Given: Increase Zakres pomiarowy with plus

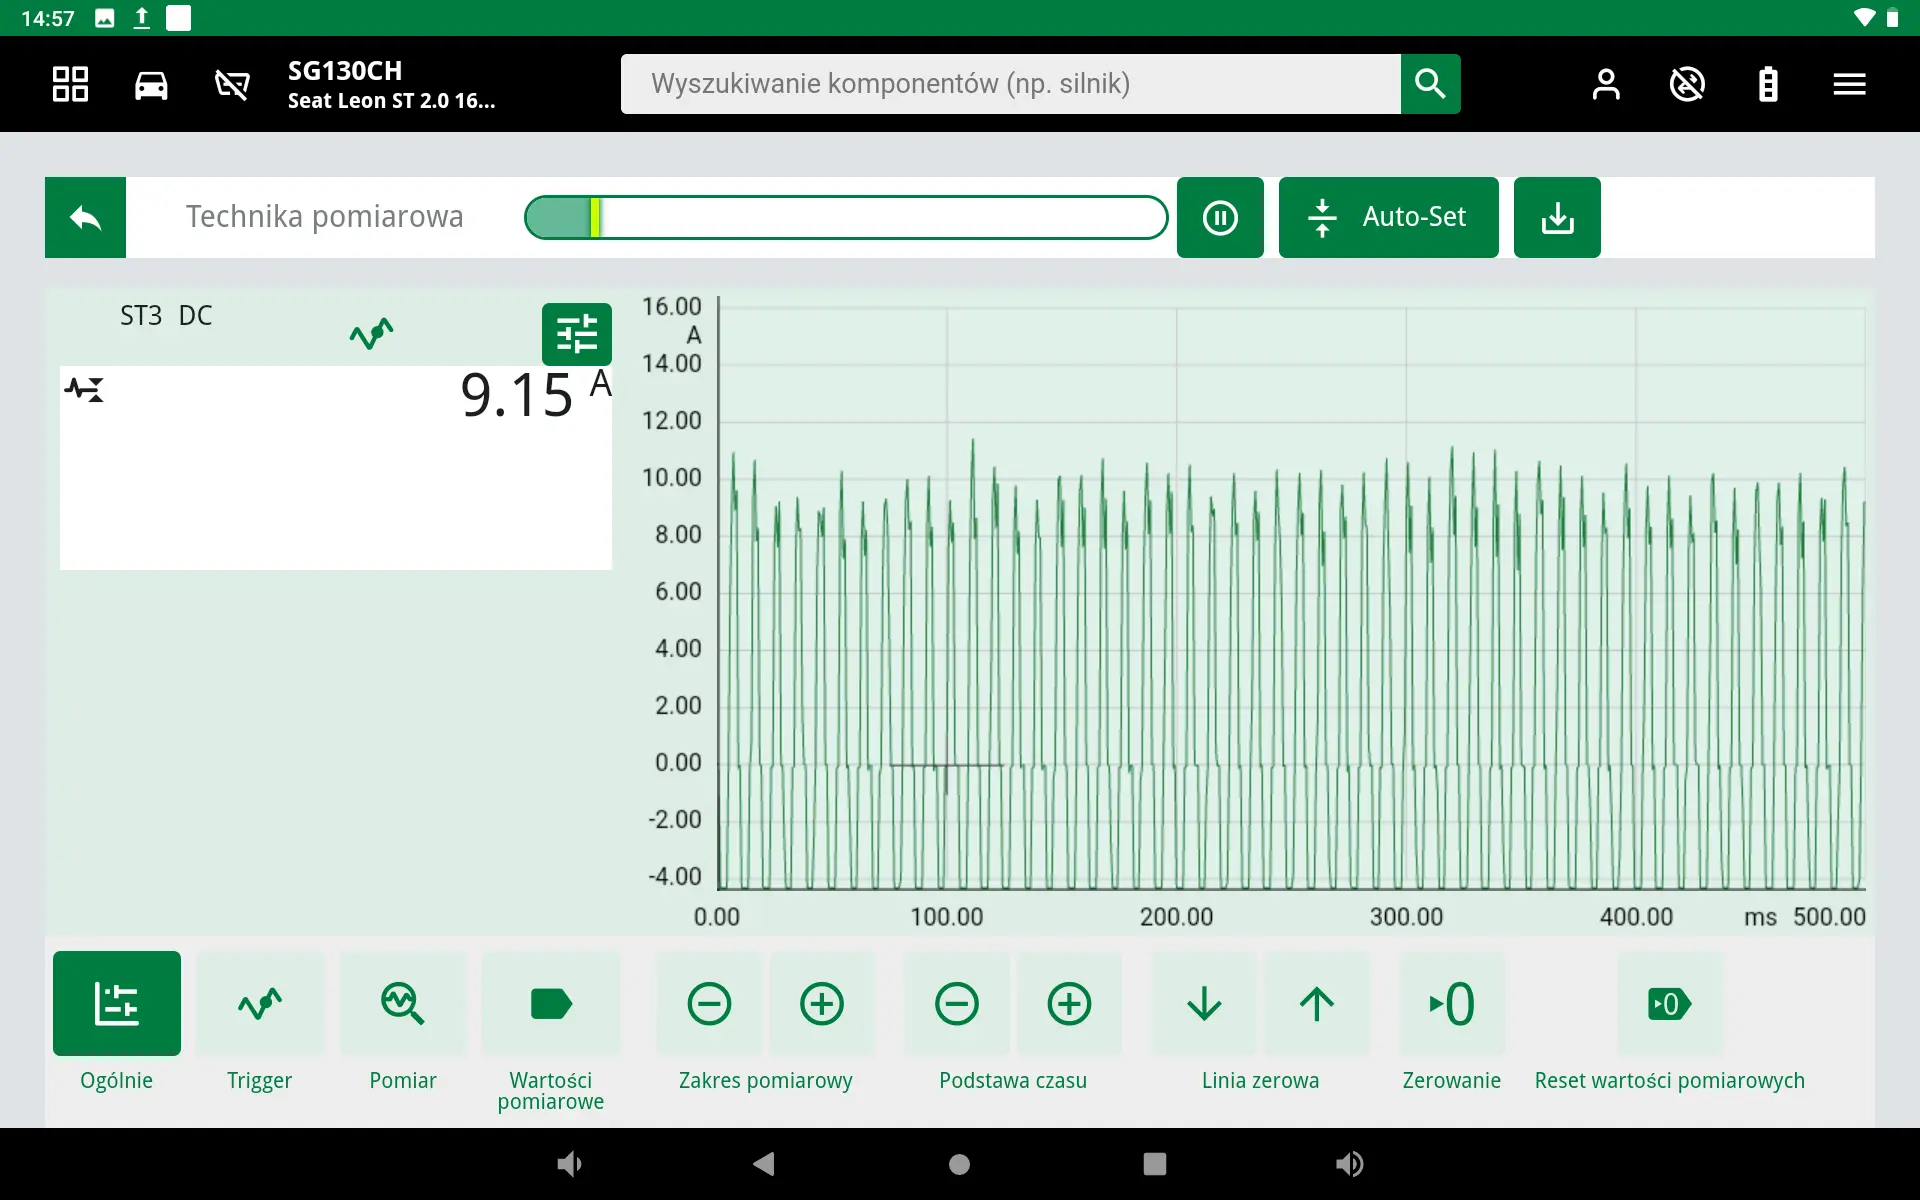Looking at the screenshot, I should (x=822, y=1003).
